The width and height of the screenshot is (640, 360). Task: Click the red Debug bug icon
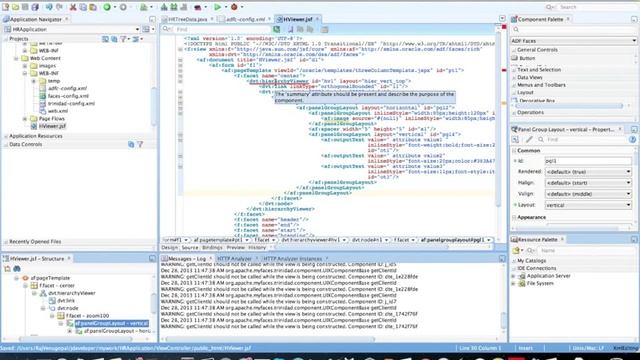[x=234, y=7]
